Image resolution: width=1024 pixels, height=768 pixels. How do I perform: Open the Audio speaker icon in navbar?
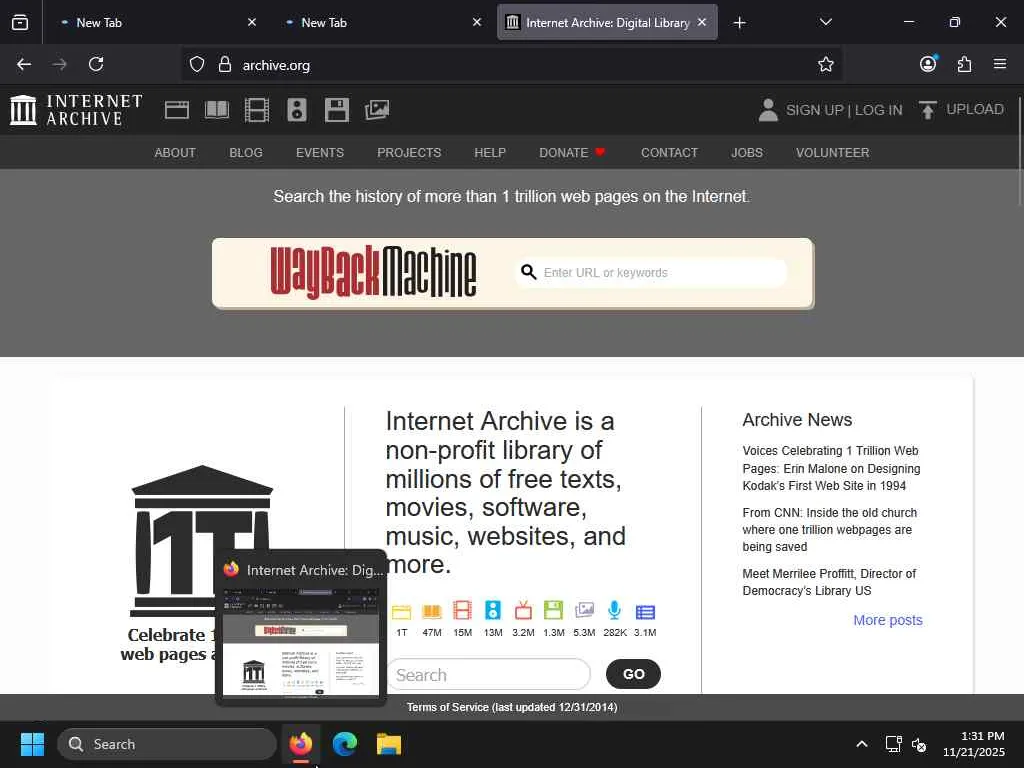coord(296,110)
